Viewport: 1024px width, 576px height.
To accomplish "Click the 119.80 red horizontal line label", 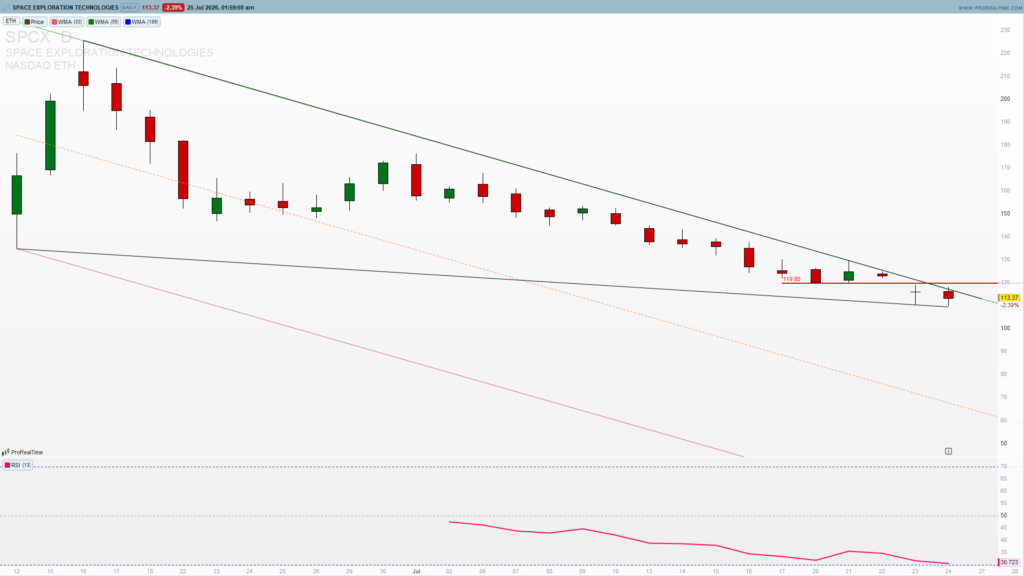I will pos(792,279).
